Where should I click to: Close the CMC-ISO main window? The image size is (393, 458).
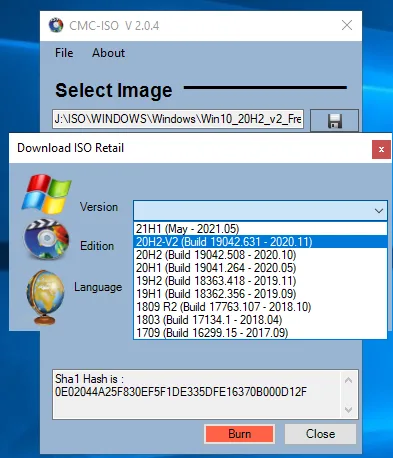(347, 25)
